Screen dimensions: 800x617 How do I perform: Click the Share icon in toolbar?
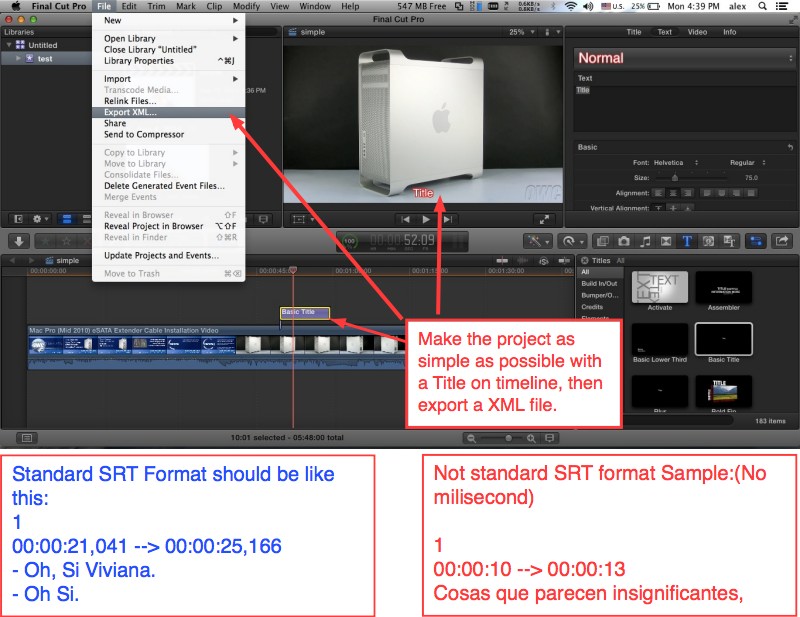(x=782, y=241)
